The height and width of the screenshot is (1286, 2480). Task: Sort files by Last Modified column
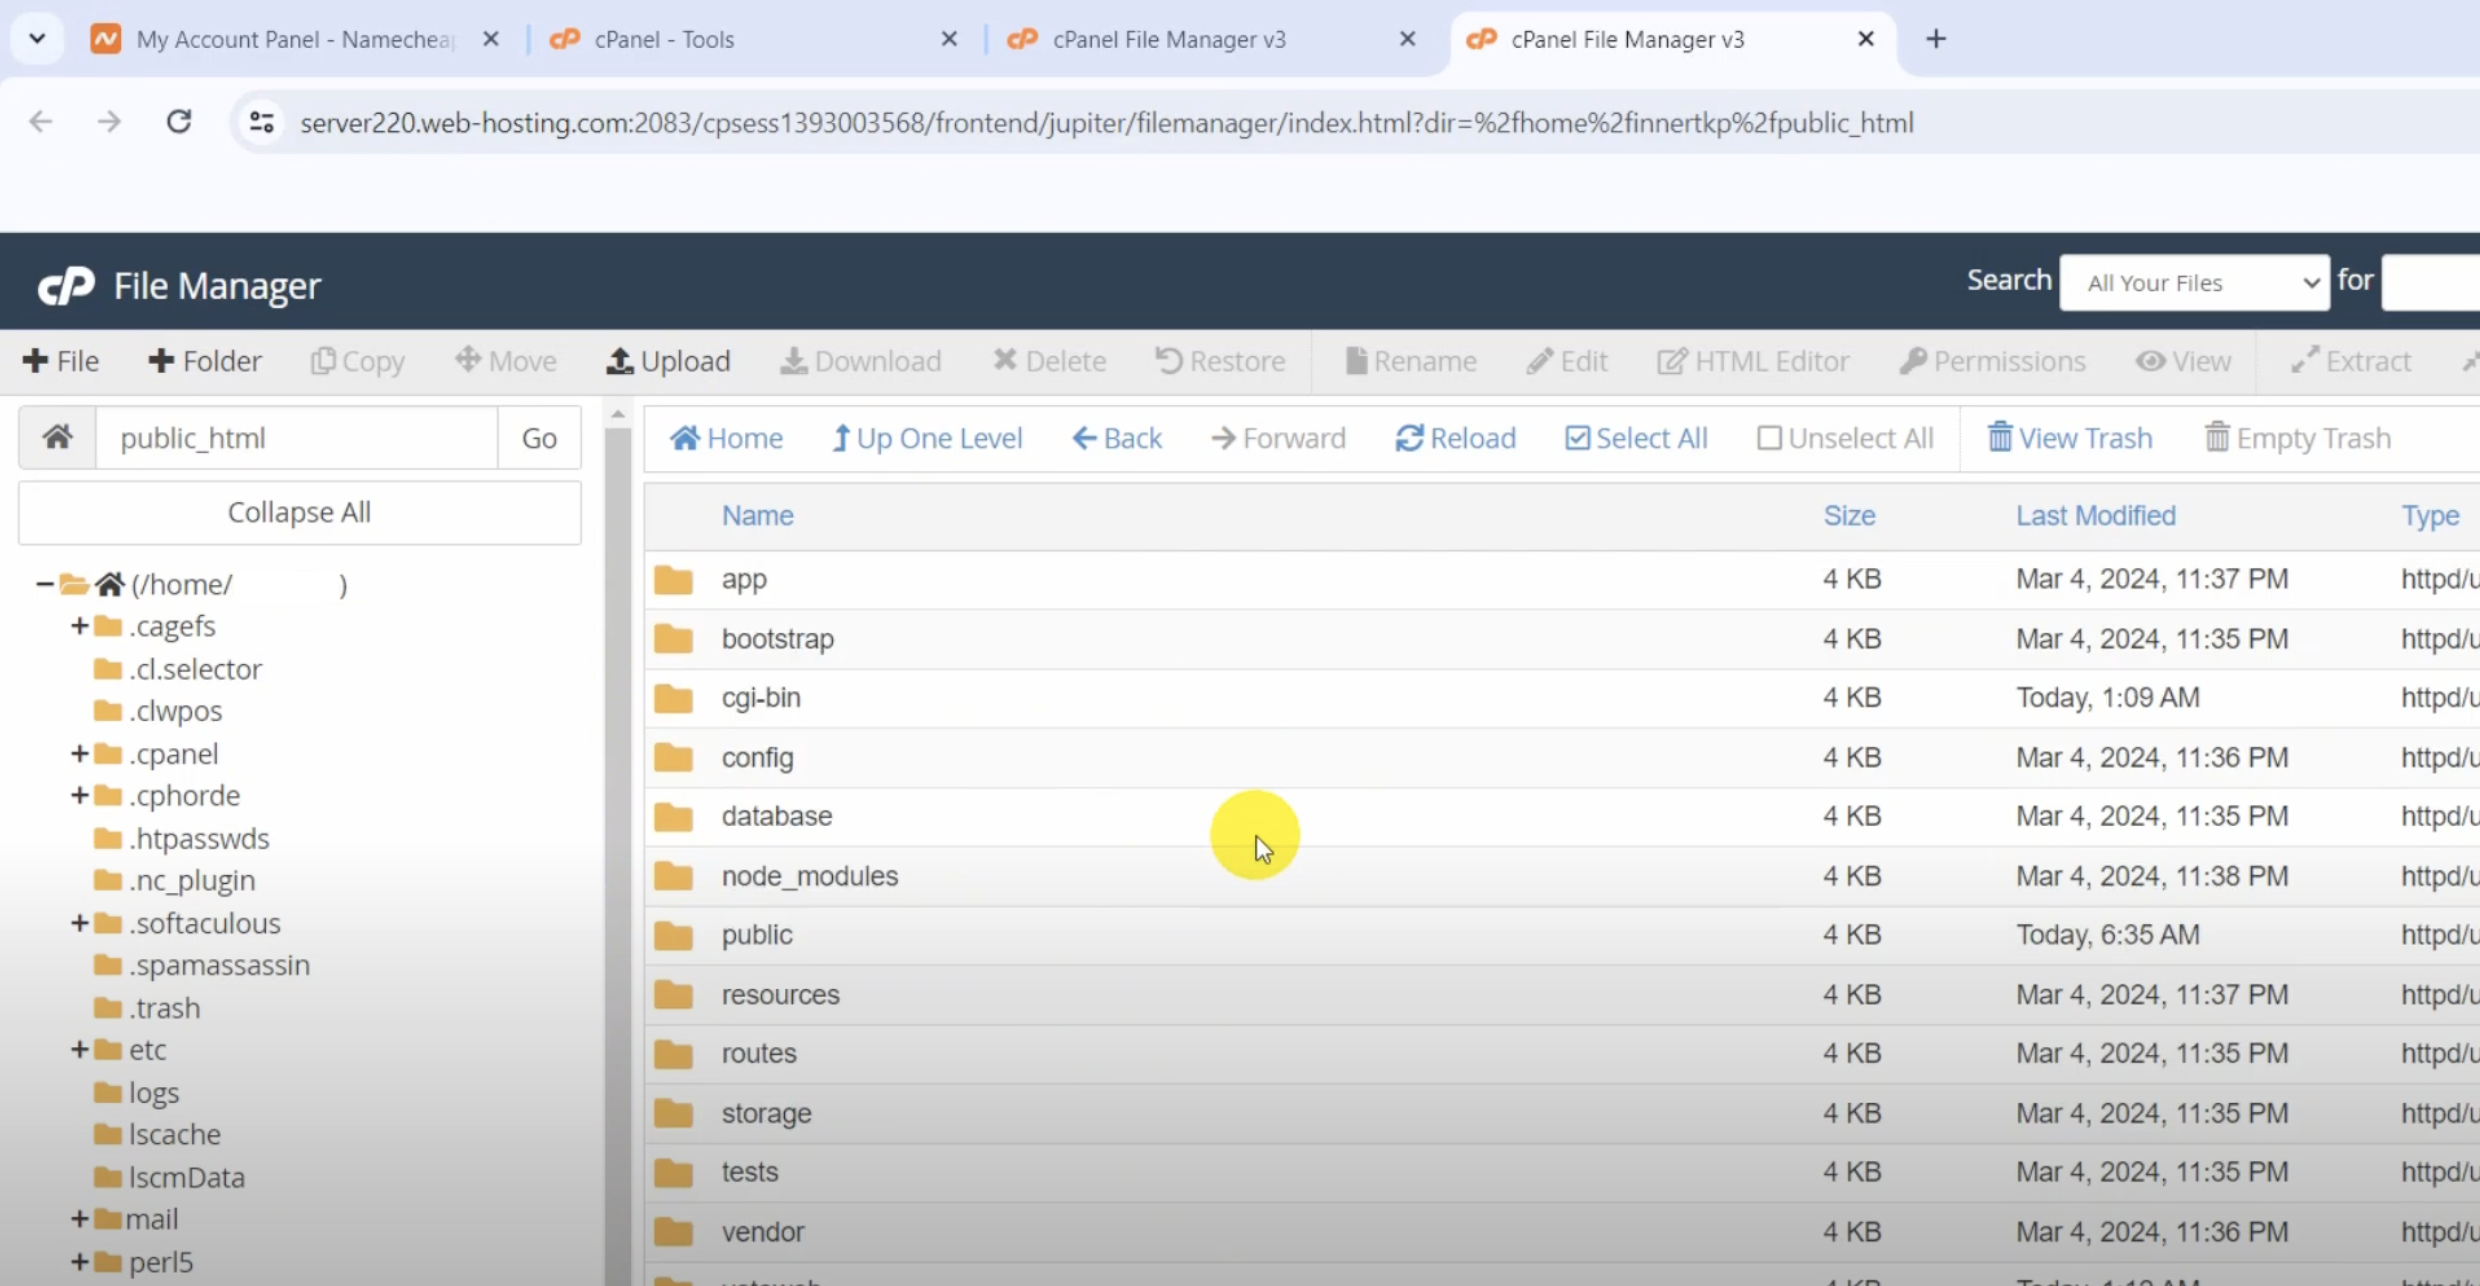click(2095, 516)
